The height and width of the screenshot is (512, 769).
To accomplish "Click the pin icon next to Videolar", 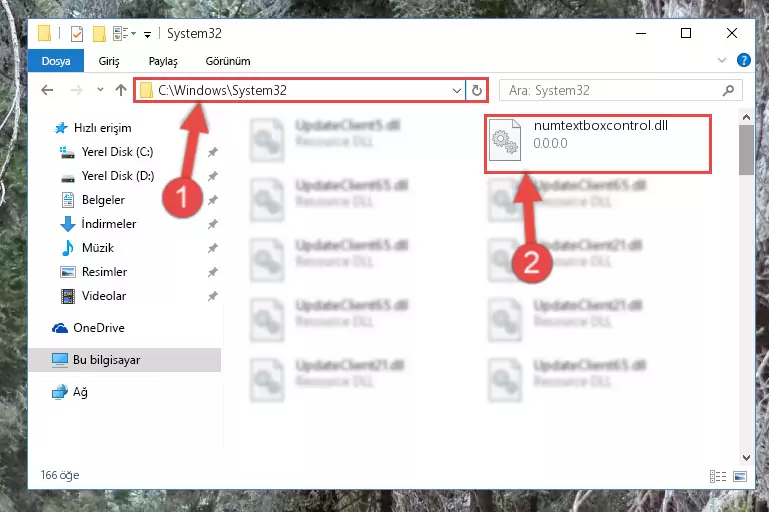I will tap(212, 296).
